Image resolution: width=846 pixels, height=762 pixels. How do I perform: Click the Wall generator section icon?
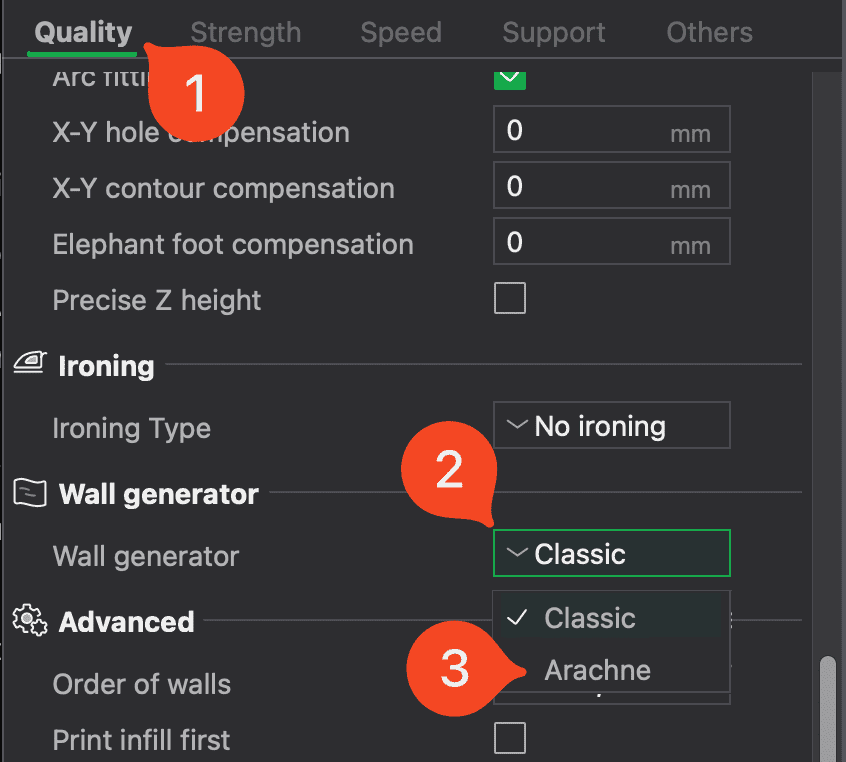coord(27,493)
